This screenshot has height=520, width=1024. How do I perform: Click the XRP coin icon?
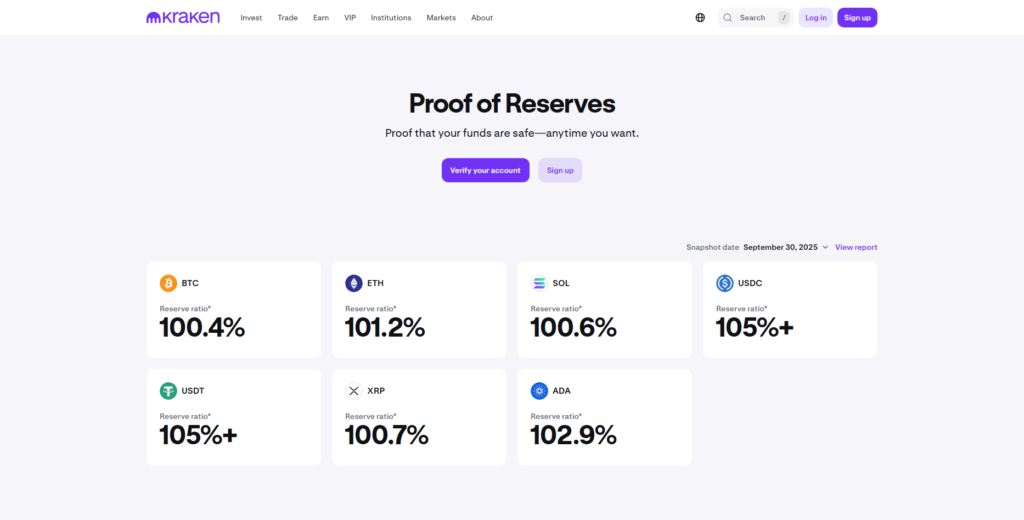coord(354,391)
